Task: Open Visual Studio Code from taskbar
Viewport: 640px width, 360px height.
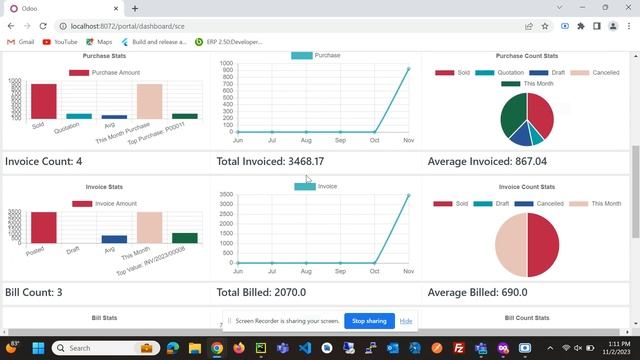Action: [x=305, y=348]
